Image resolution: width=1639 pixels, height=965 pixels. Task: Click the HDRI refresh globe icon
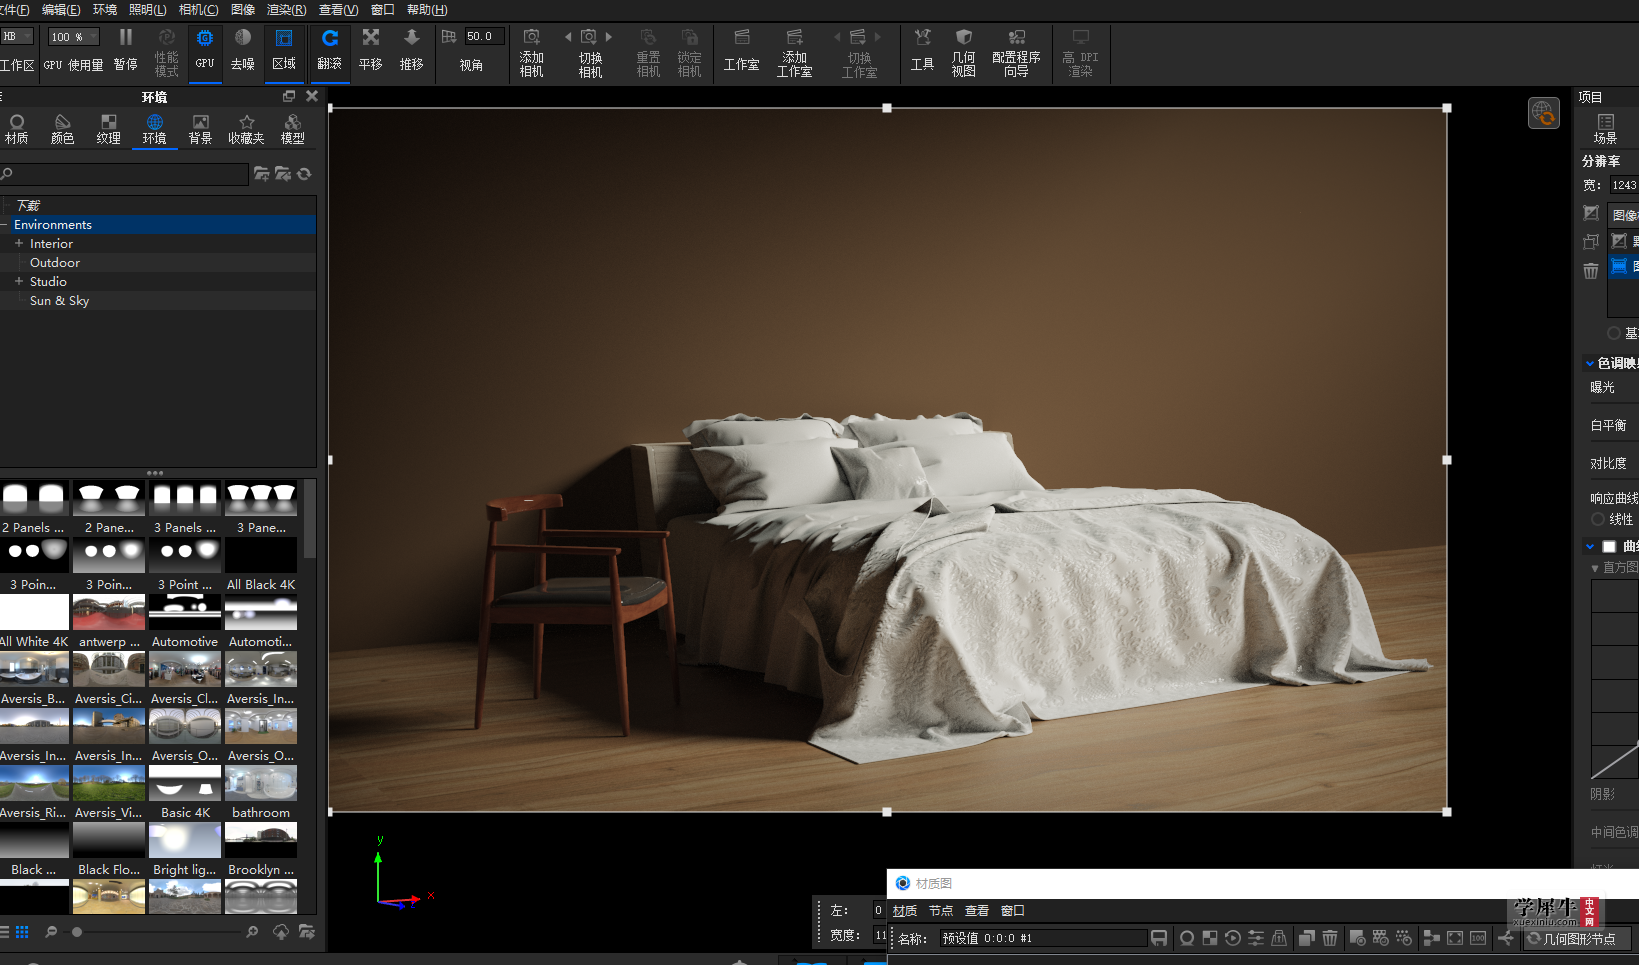pyautogui.click(x=1543, y=113)
